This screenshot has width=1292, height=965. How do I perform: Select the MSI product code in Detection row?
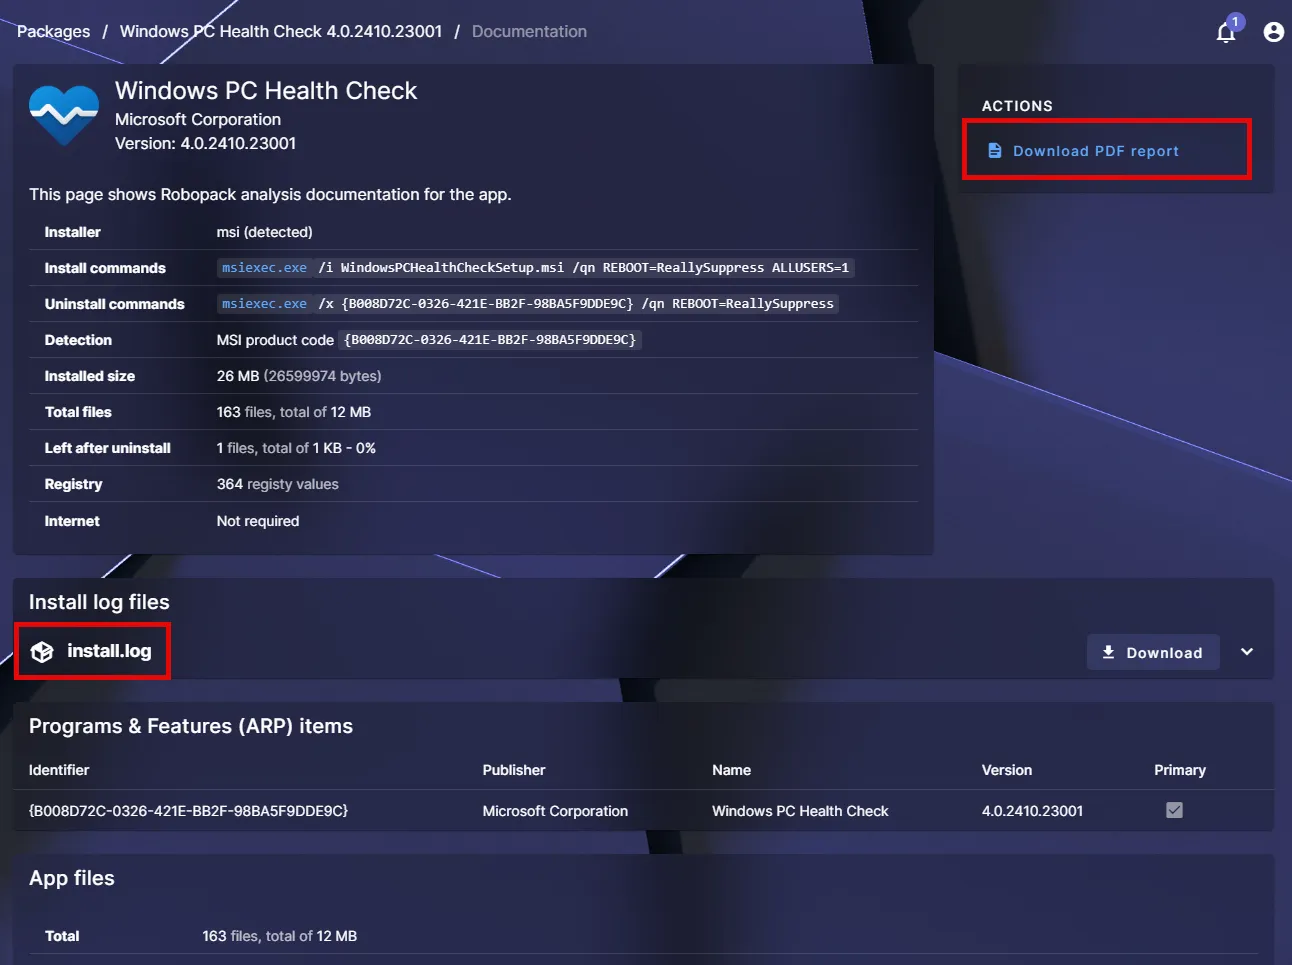[490, 339]
